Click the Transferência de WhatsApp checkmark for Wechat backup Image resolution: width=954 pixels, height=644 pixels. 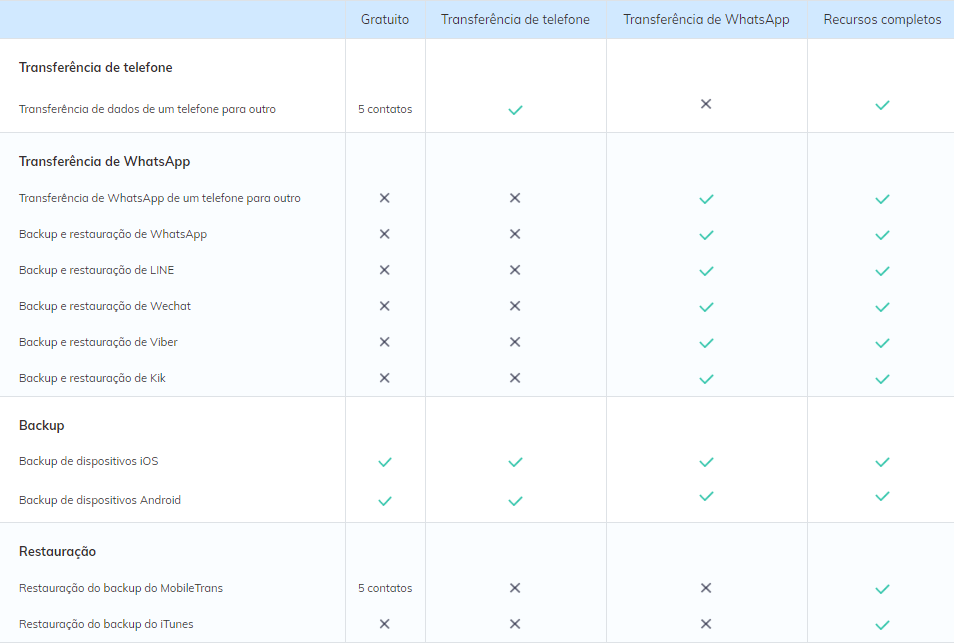click(706, 307)
